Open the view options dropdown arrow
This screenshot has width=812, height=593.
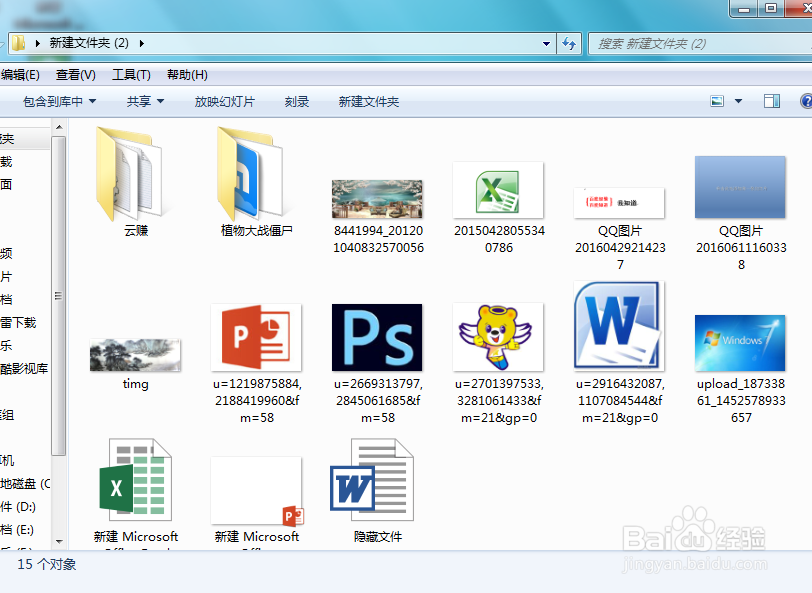(738, 102)
